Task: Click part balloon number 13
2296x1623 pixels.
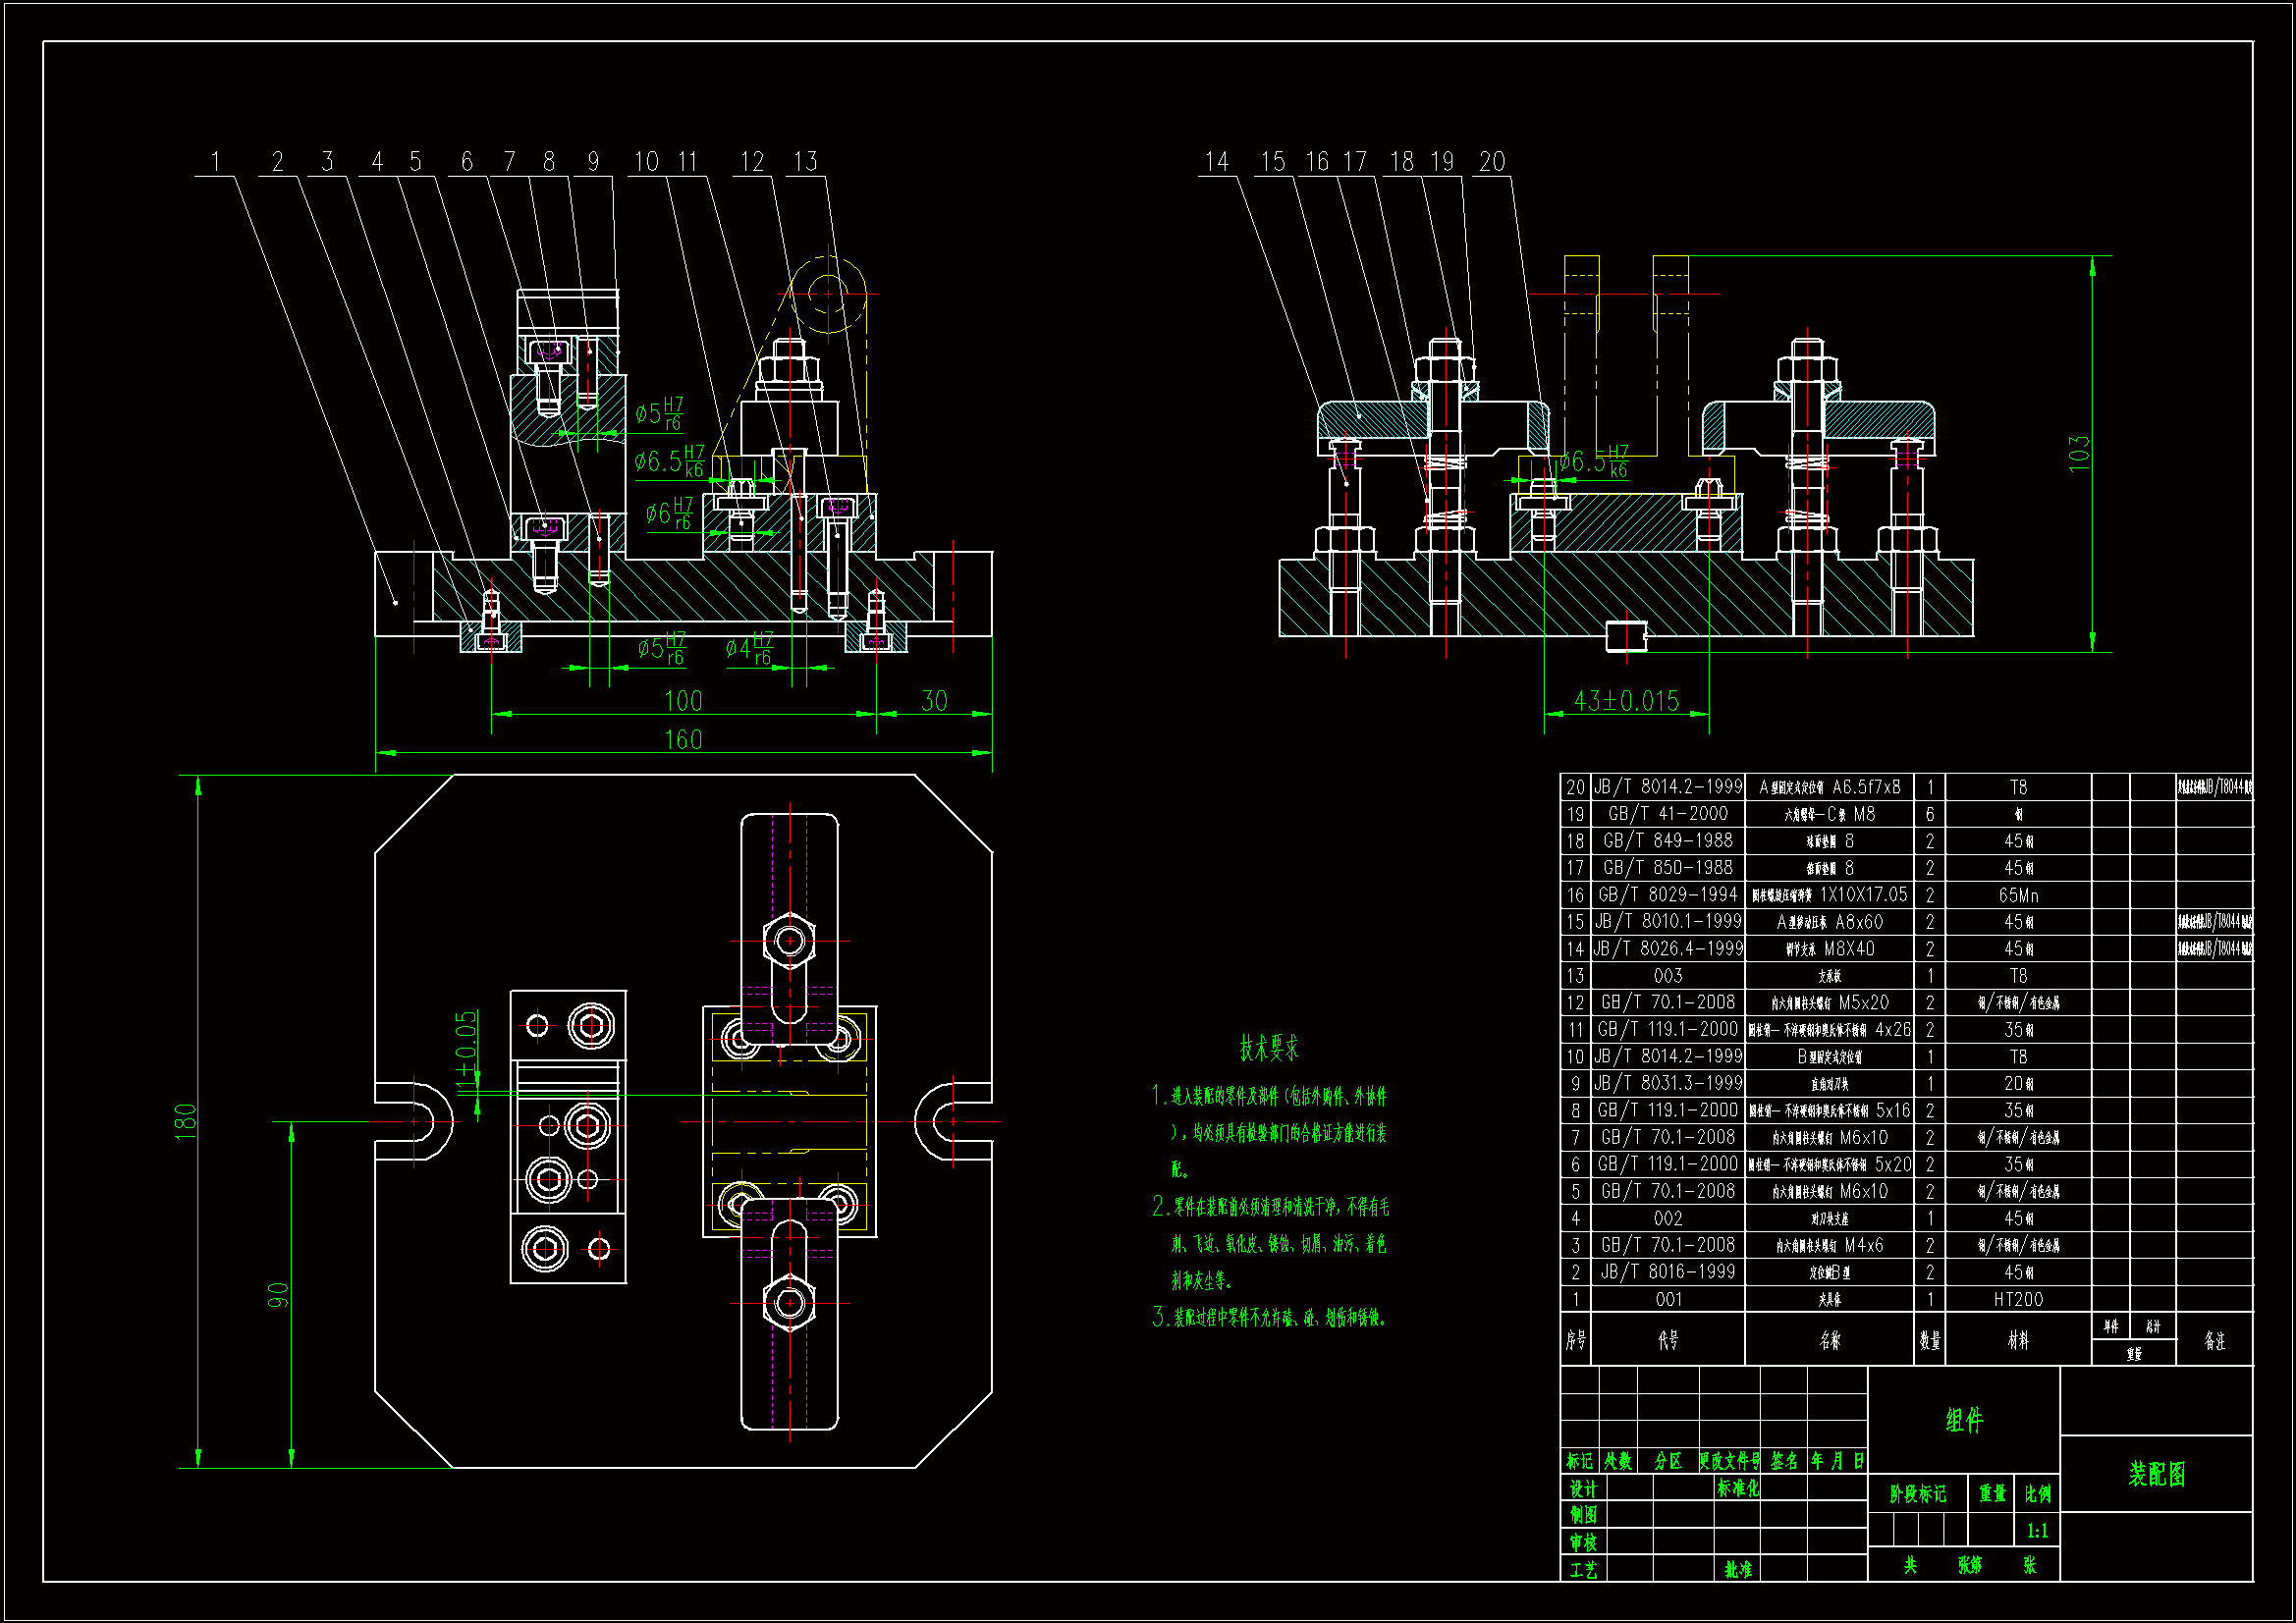Action: click(805, 162)
